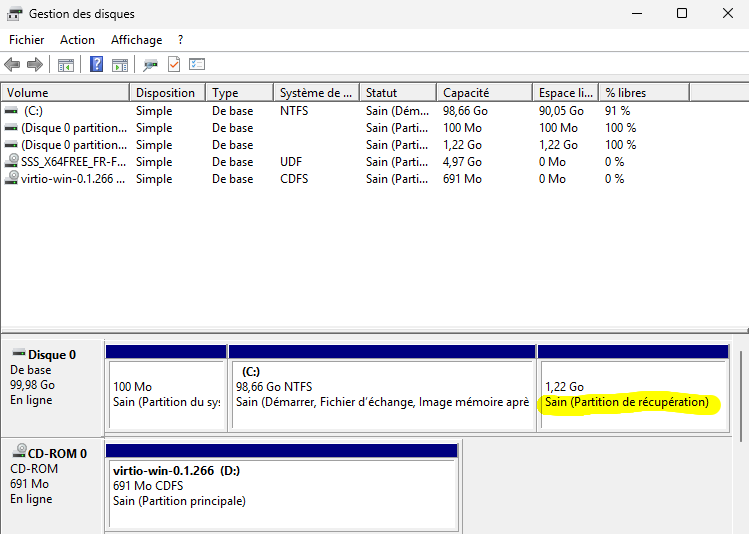The width and height of the screenshot is (749, 534).
Task: Click the Disque 0 disk label panel
Action: click(52, 378)
